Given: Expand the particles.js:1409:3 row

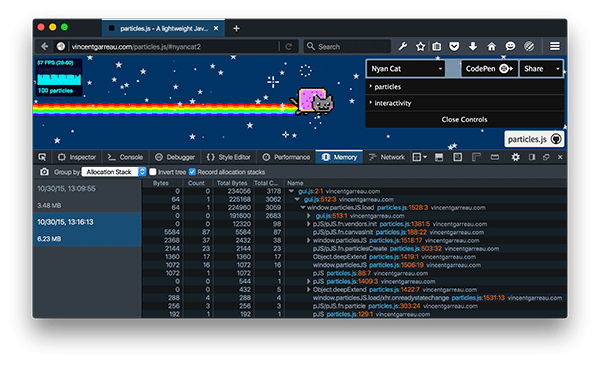Looking at the screenshot, I should coord(308,281).
